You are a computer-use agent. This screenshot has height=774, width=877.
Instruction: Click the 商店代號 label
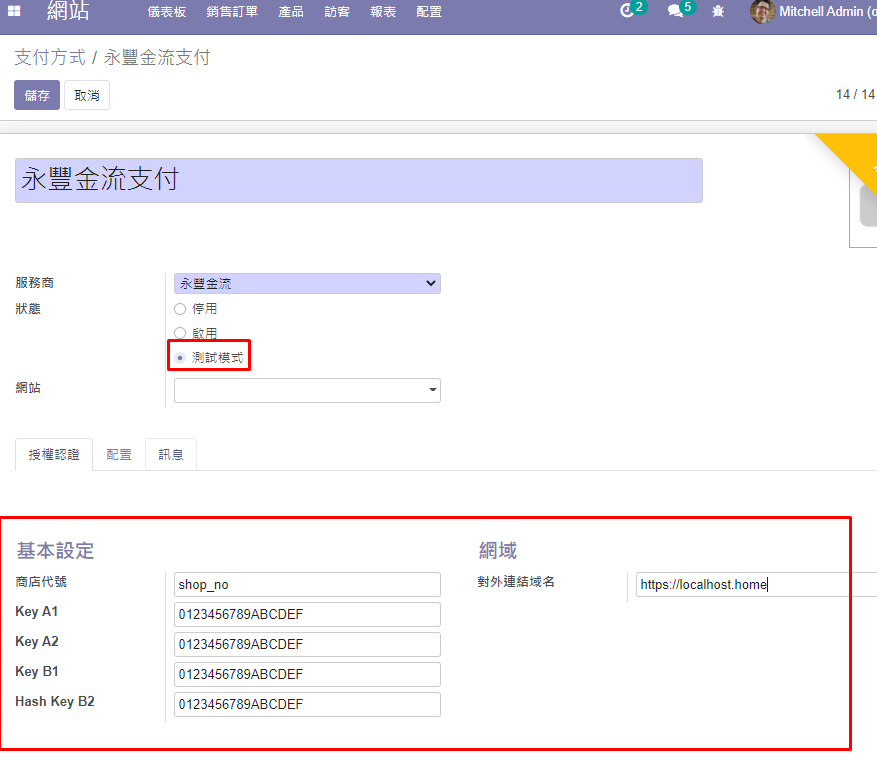(41, 582)
